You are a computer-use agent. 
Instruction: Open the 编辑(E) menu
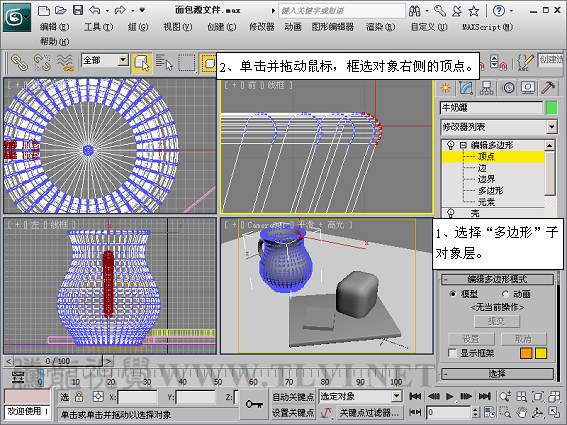[55, 27]
